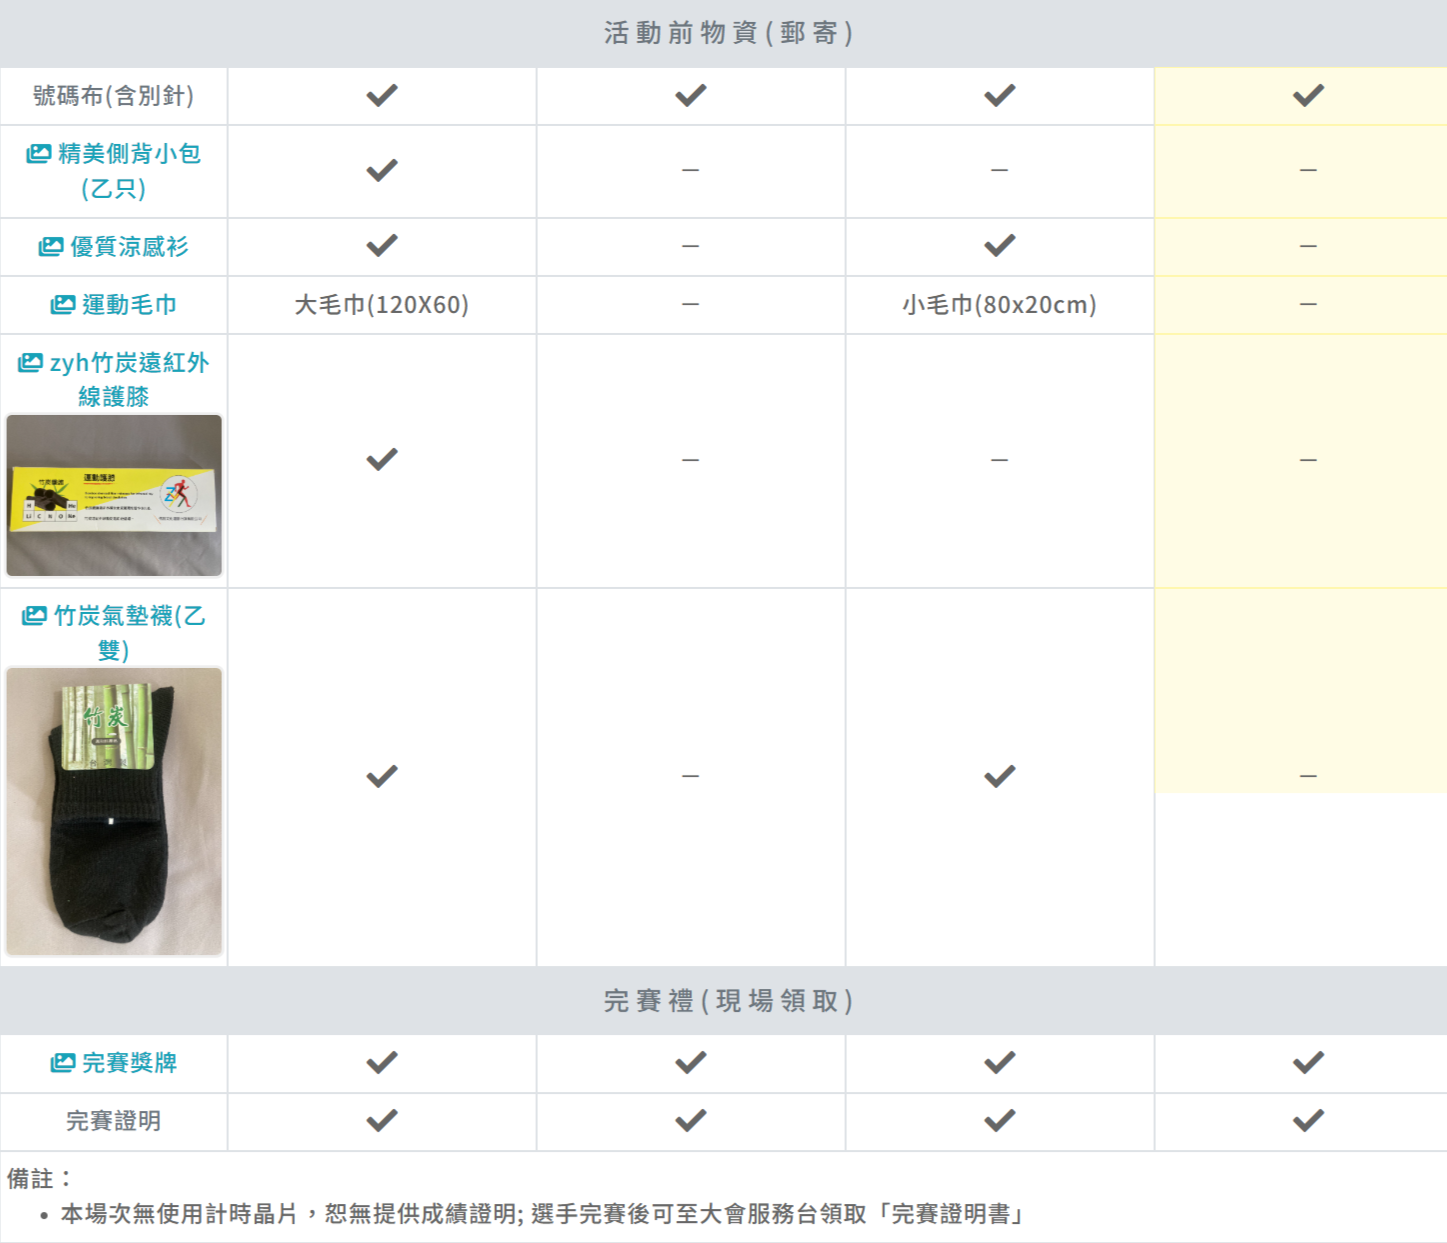Click the image icon before 運動毛巾

click(62, 305)
